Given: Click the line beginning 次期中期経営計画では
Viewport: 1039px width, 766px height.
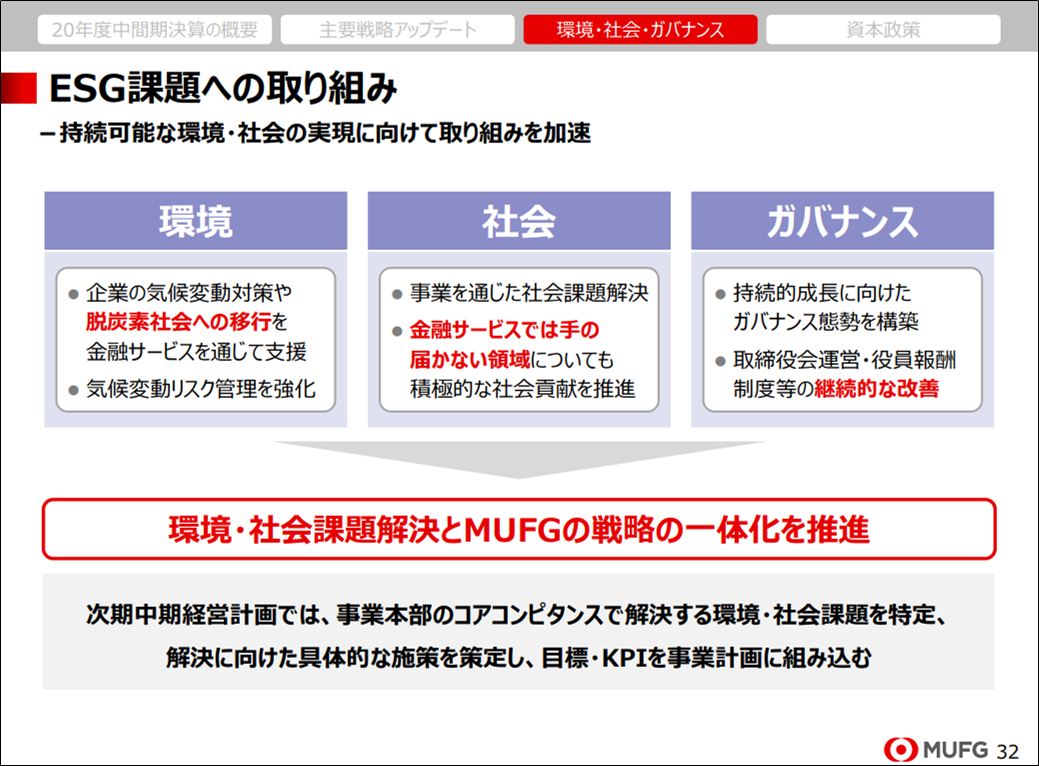Looking at the screenshot, I should tap(516, 614).
